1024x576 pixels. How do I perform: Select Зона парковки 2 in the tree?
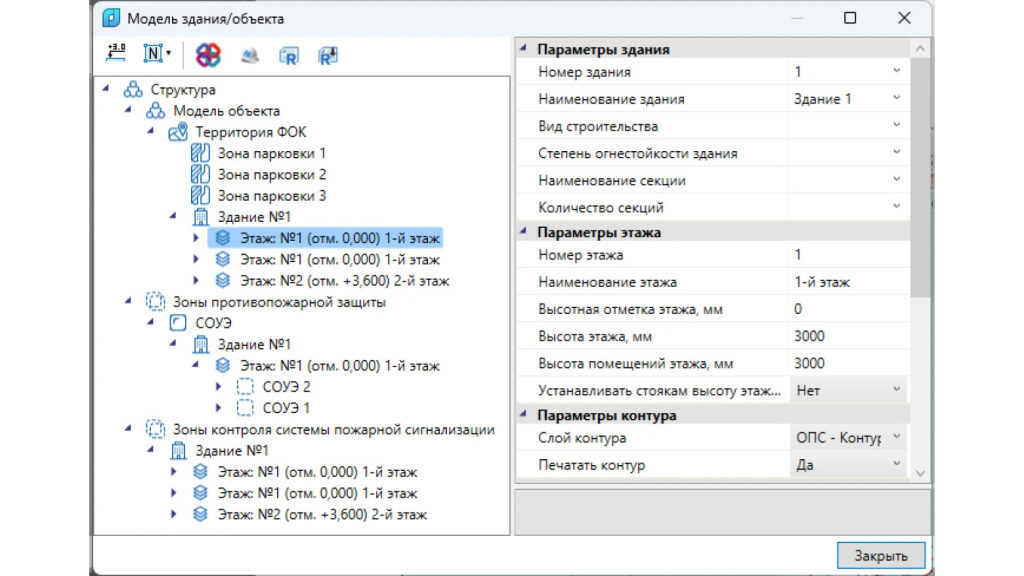(x=272, y=174)
